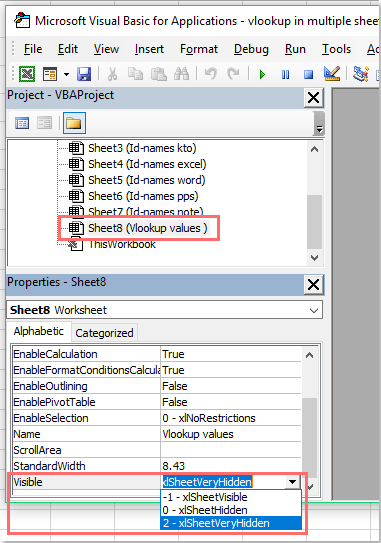Open the Insert UserForm dropdown arrow

[66, 74]
